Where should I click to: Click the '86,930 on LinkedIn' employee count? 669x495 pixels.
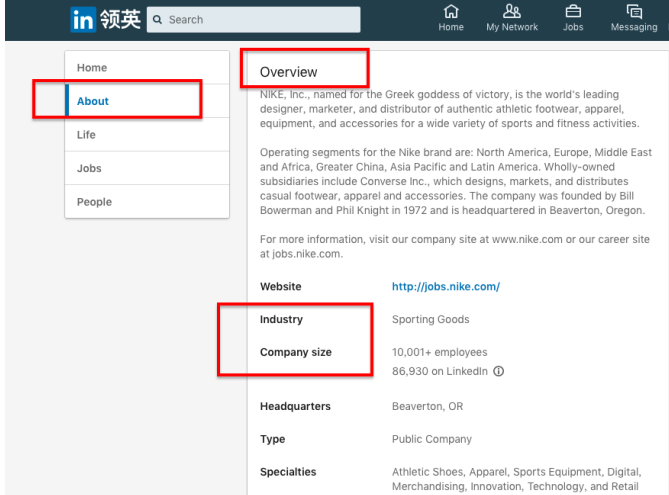tap(439, 372)
